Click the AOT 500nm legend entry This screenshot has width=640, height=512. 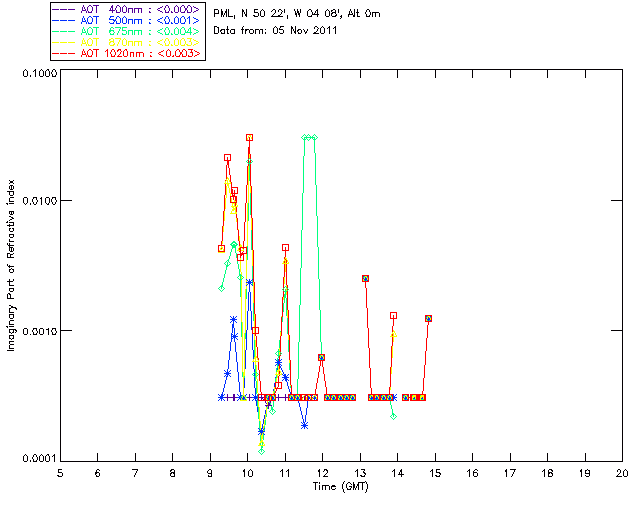tap(127, 20)
